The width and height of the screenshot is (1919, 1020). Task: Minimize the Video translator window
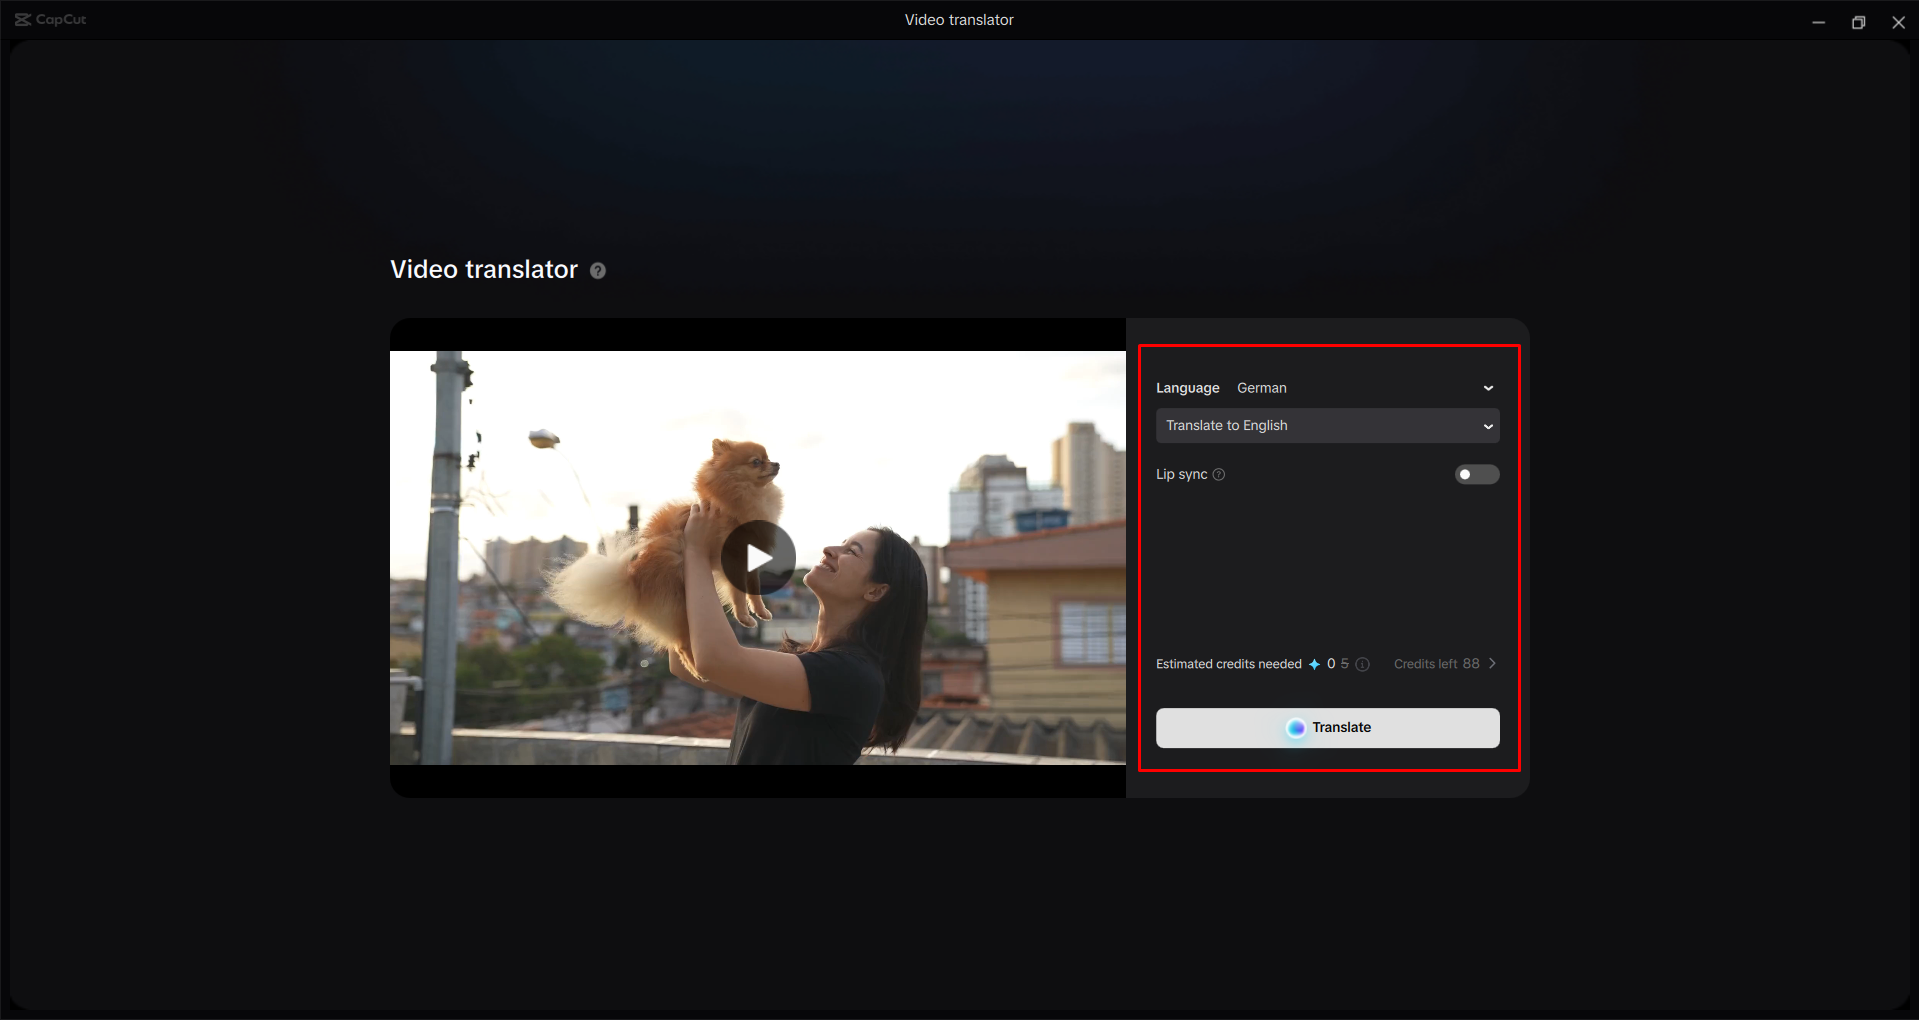[1818, 22]
